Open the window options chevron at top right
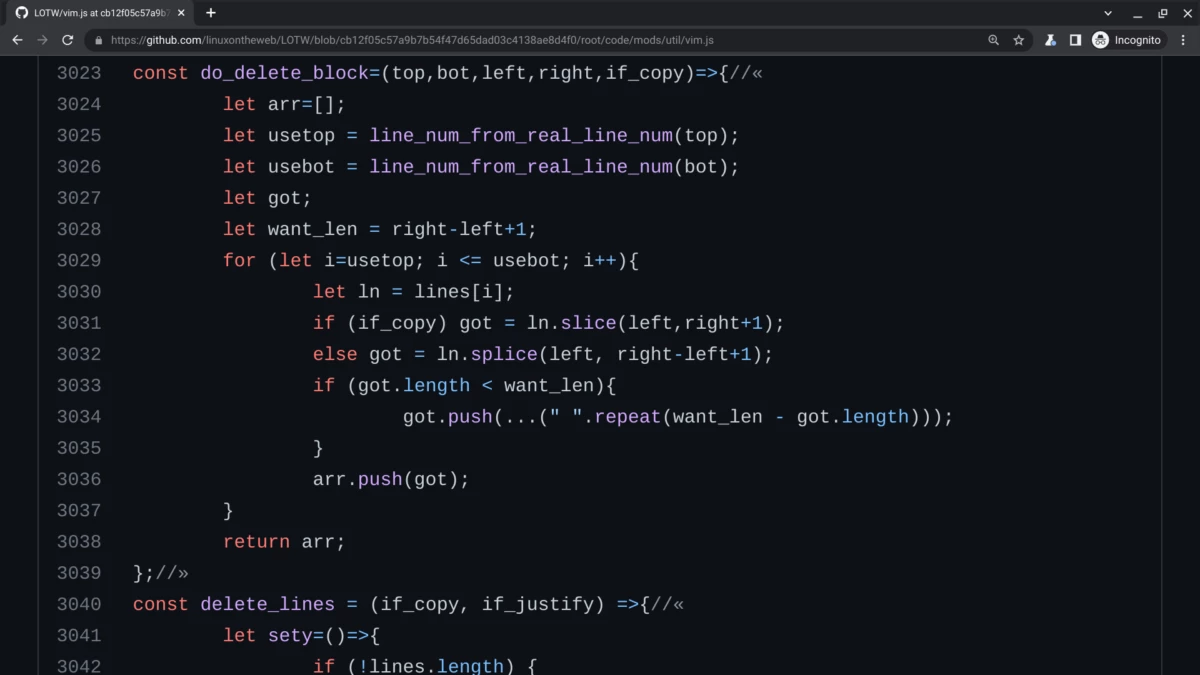Image resolution: width=1200 pixels, height=675 pixels. tap(1110, 13)
